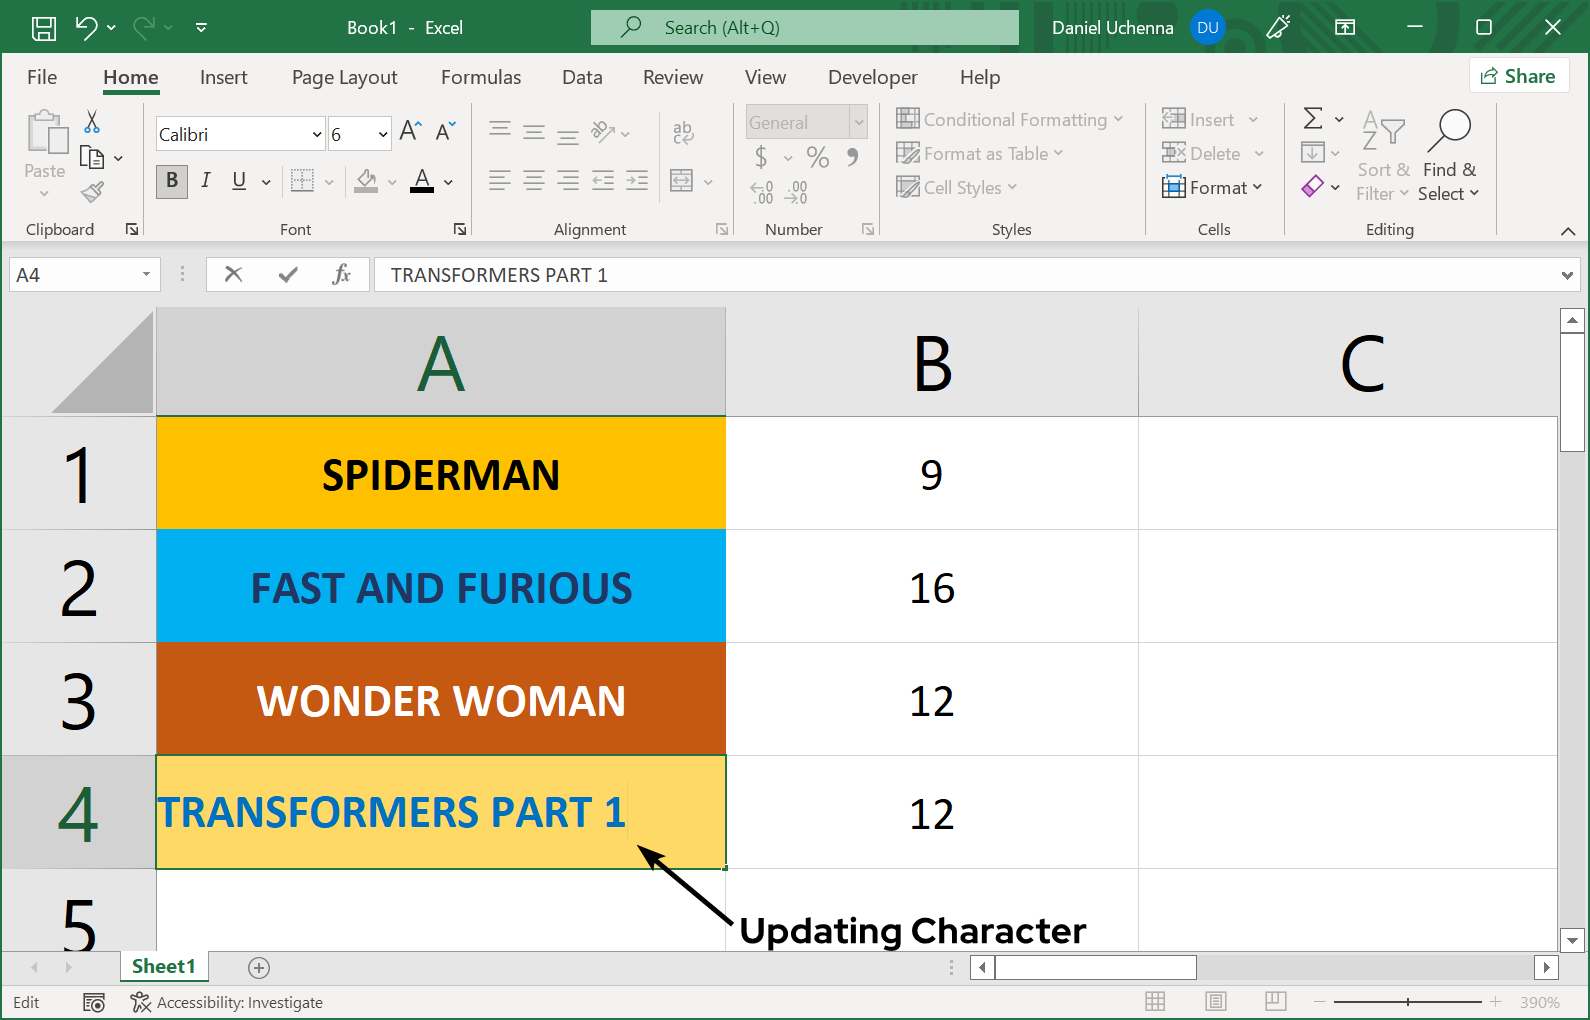The width and height of the screenshot is (1590, 1020).
Task: Switch to Page Layout view in status bar
Action: [1216, 1002]
